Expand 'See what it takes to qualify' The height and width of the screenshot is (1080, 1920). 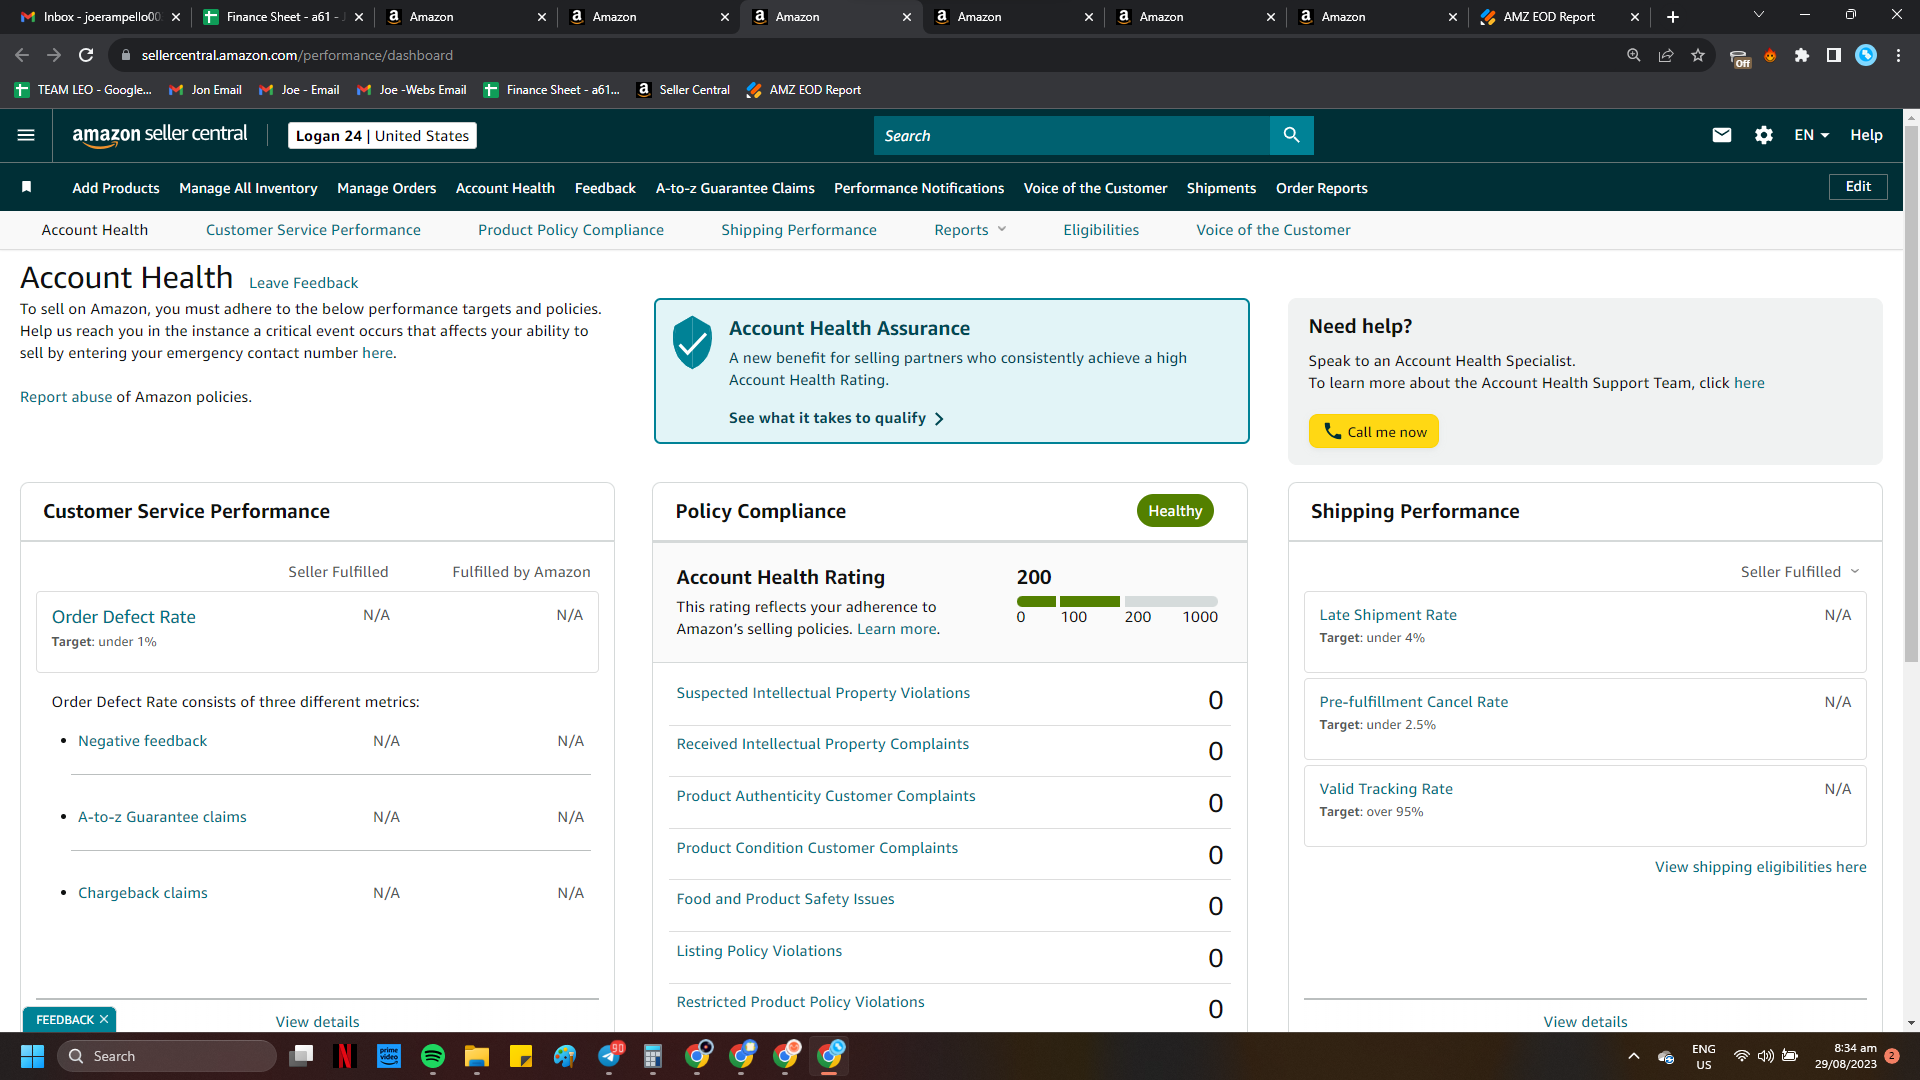point(836,418)
